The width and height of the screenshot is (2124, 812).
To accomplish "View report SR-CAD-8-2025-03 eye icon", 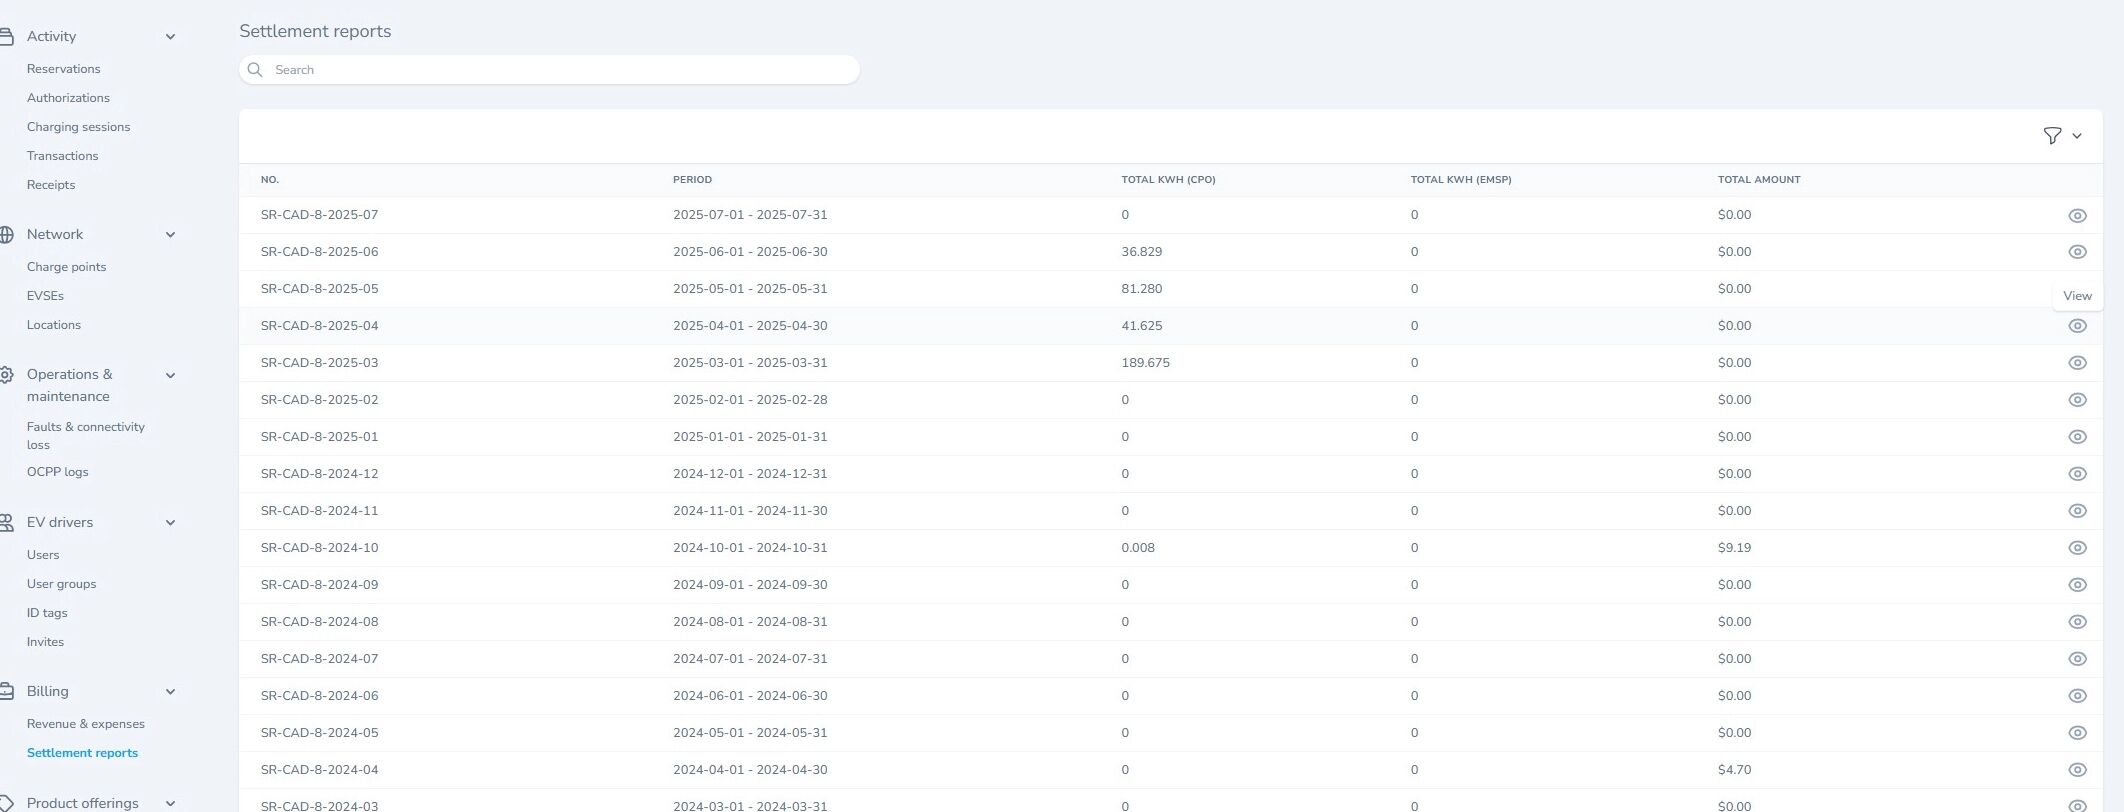I will click(2077, 363).
